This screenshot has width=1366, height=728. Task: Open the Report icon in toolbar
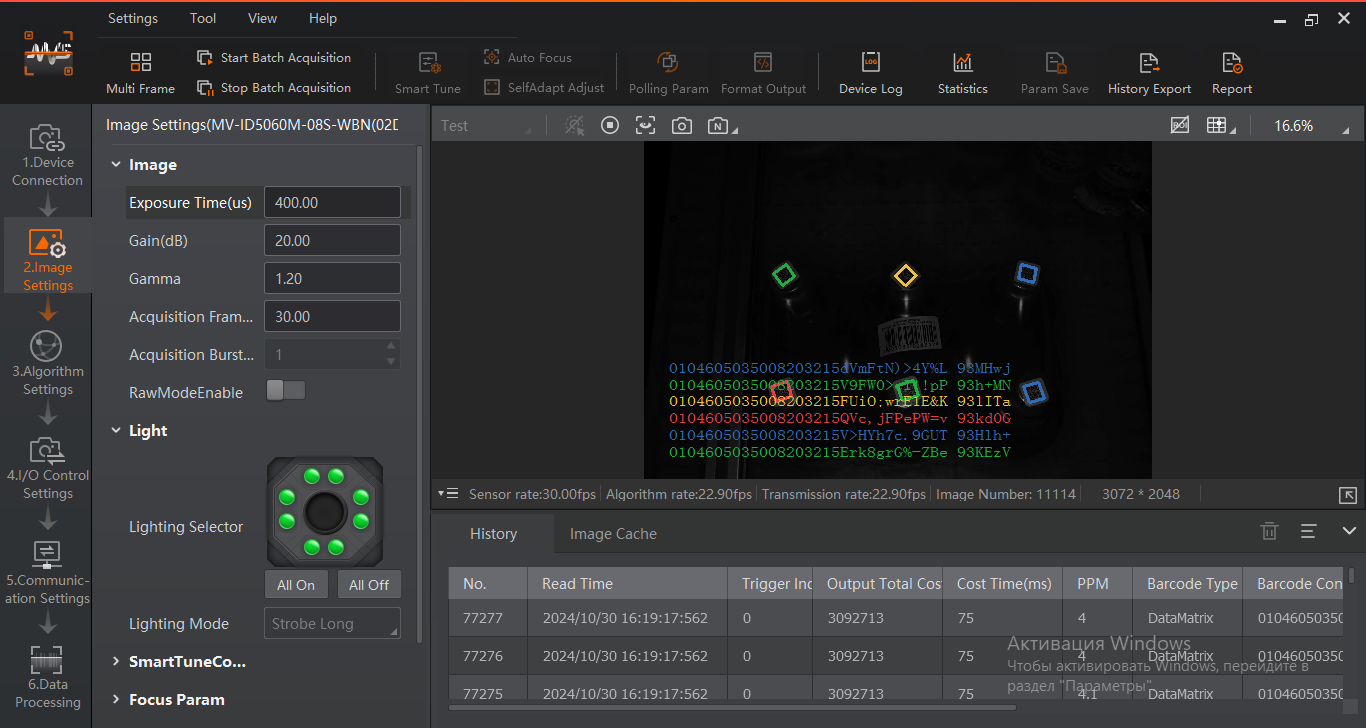point(1232,74)
